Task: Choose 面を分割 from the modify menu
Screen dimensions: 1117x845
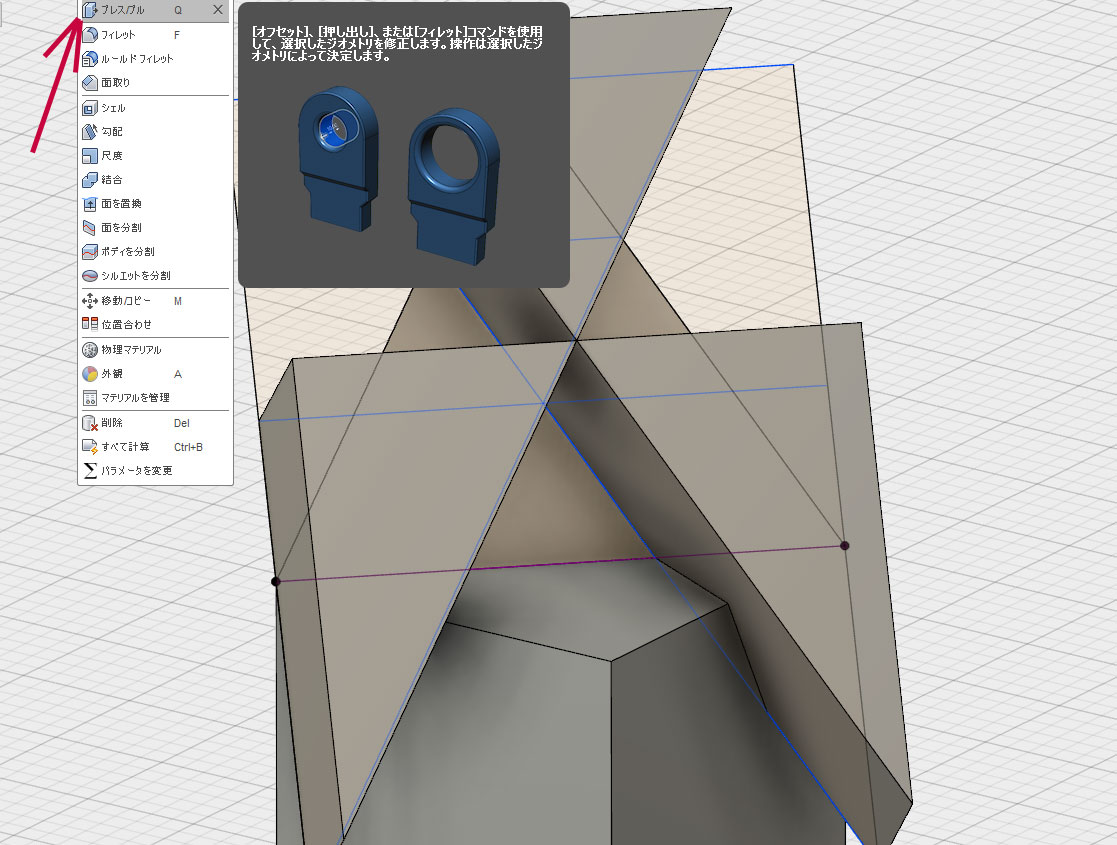Action: click(121, 228)
